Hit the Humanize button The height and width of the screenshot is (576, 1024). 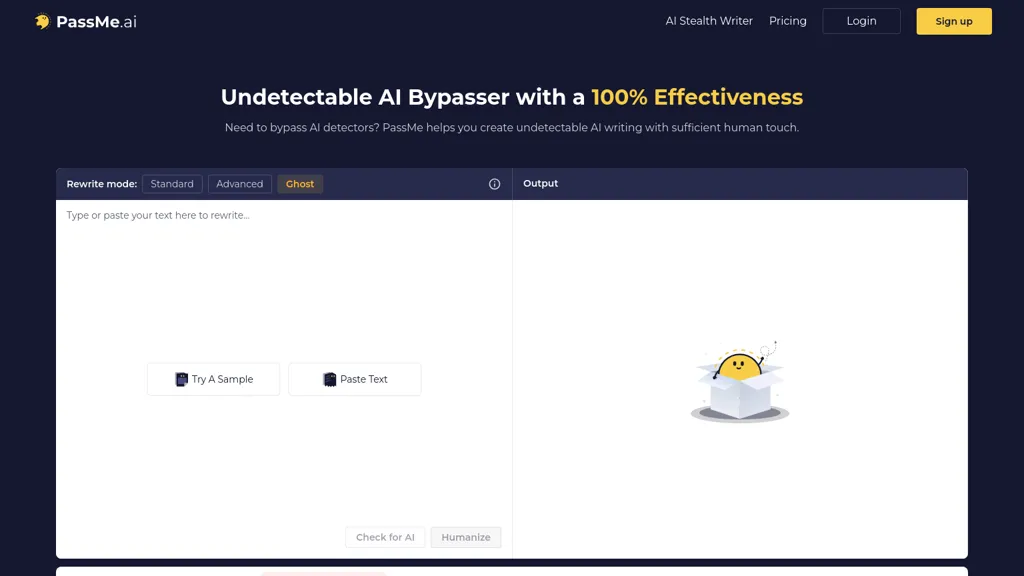pos(466,537)
